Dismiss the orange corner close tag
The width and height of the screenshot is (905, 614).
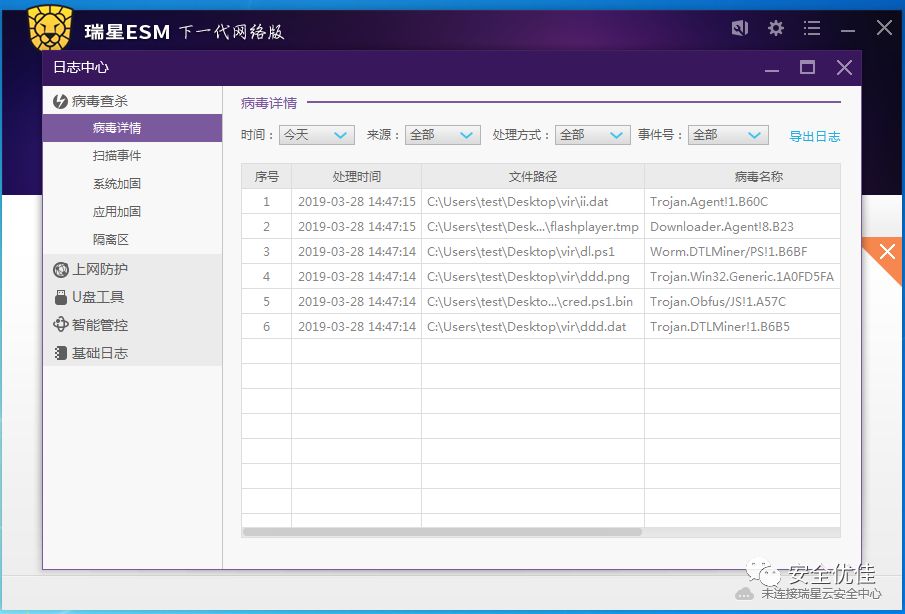click(887, 252)
